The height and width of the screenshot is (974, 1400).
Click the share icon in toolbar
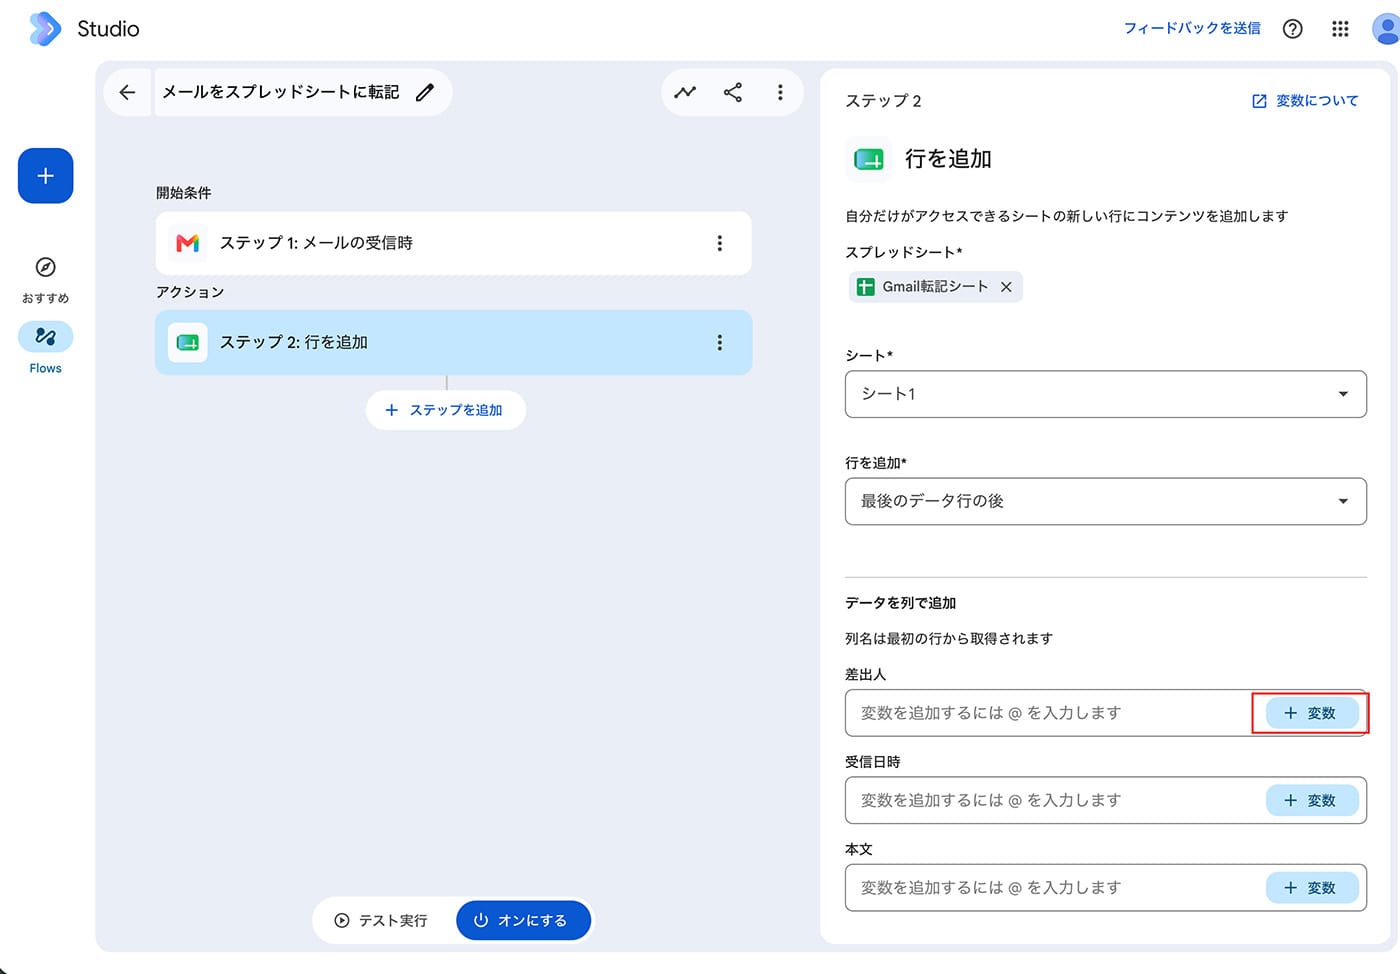[x=733, y=92]
